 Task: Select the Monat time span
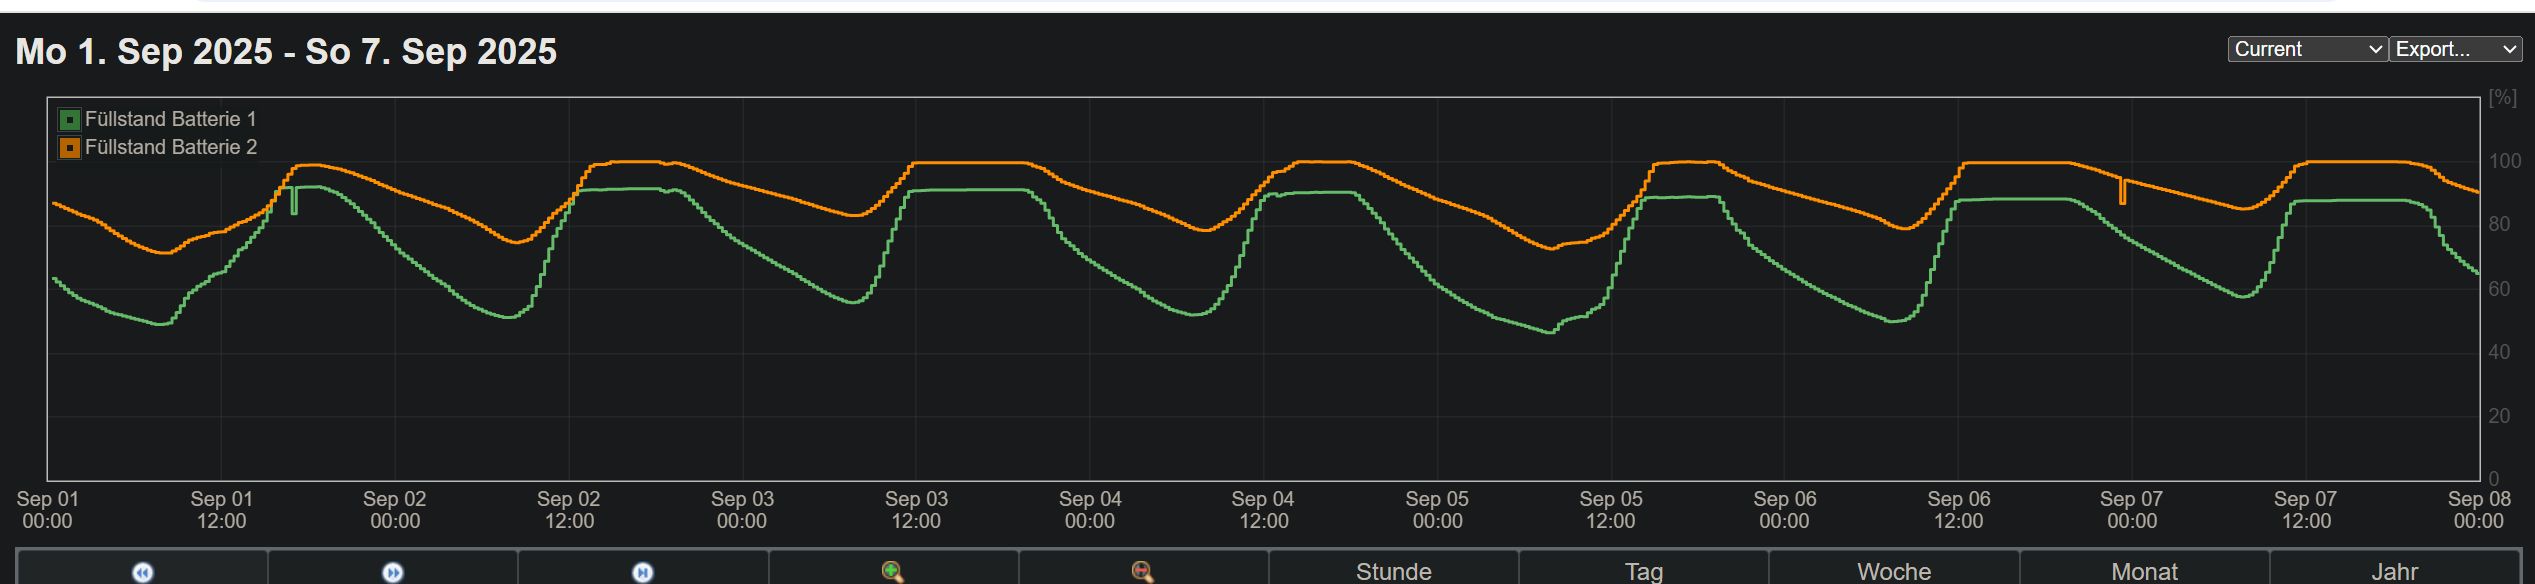[x=2144, y=571]
